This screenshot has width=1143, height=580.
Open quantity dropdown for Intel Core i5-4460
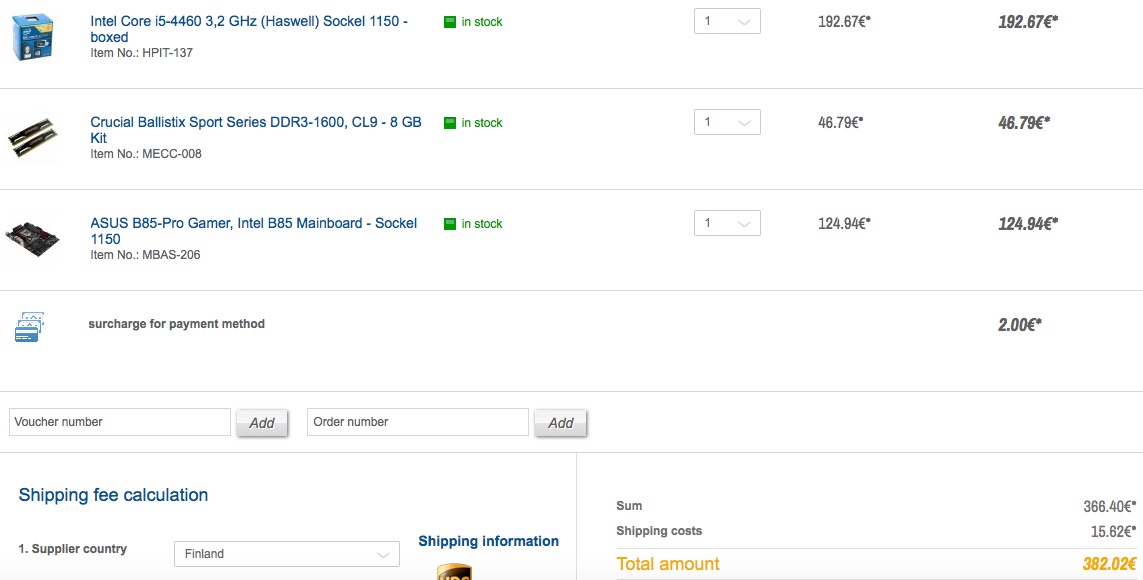click(x=727, y=21)
